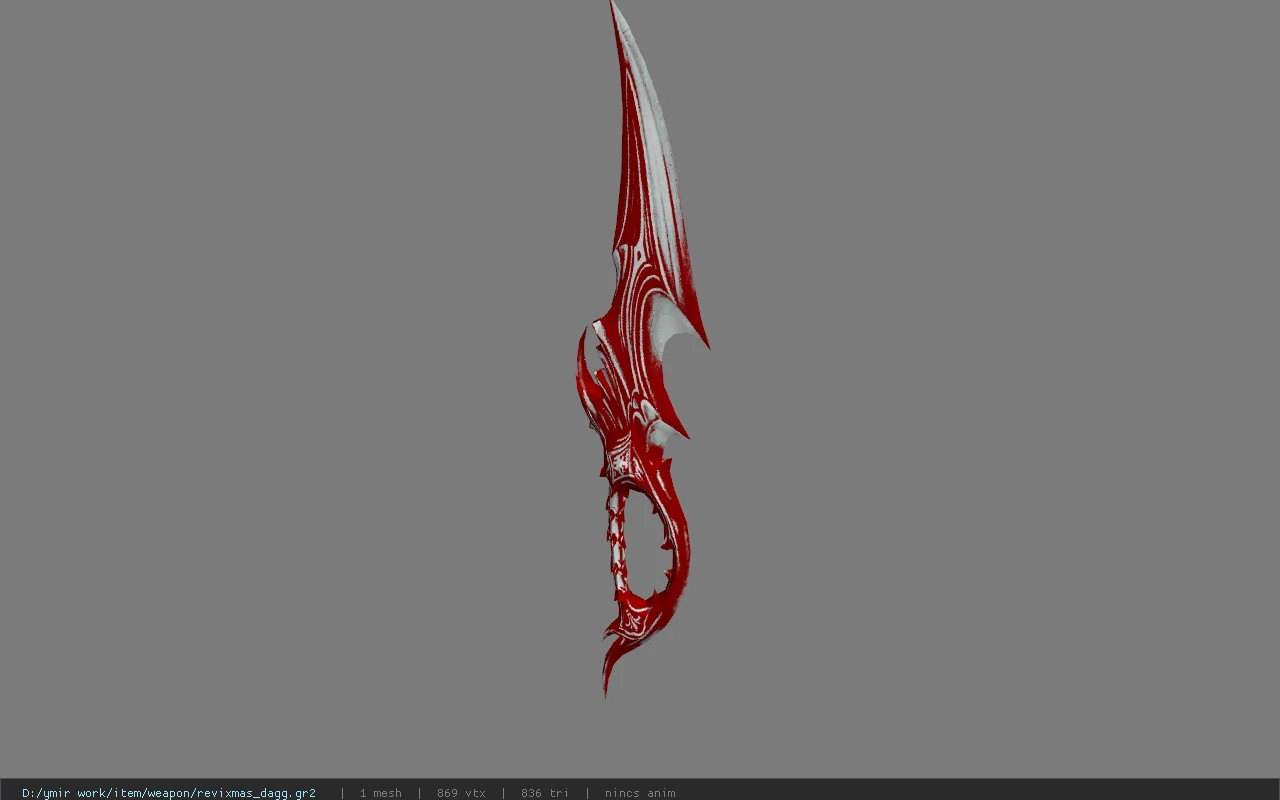Click the 'nincs anim' status entry

pos(640,793)
